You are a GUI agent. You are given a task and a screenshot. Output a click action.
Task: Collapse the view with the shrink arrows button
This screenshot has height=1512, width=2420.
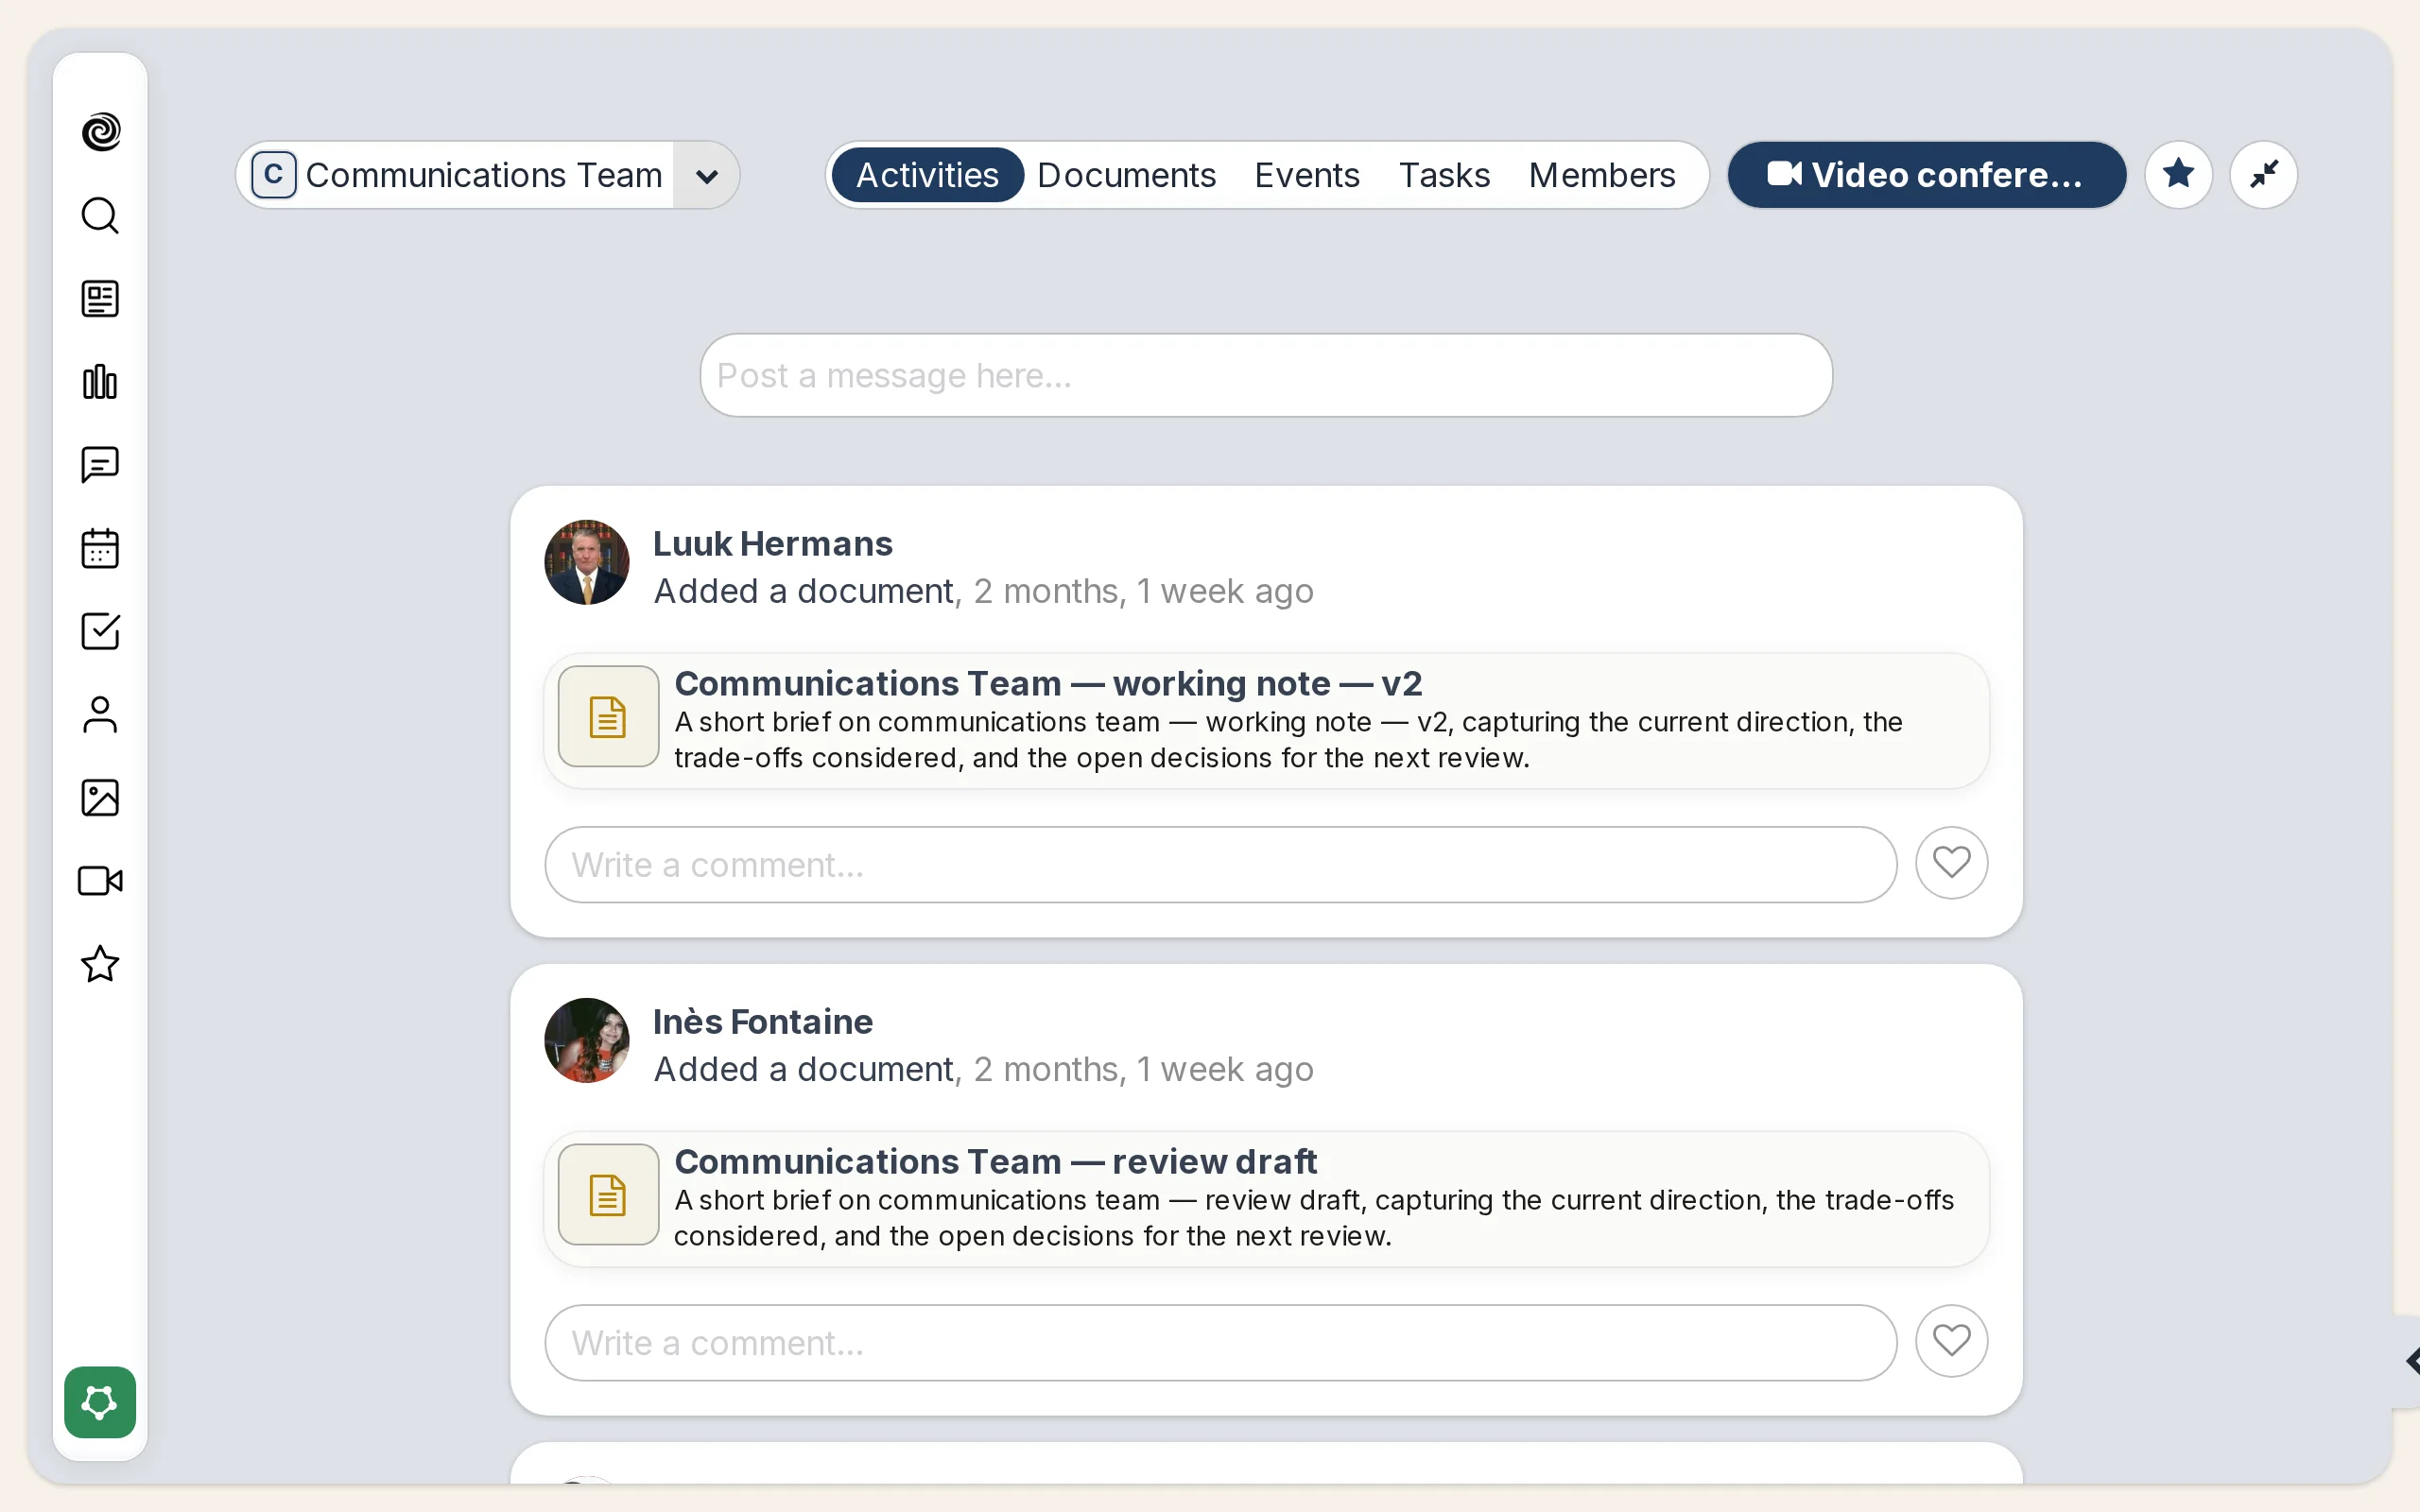[2264, 175]
